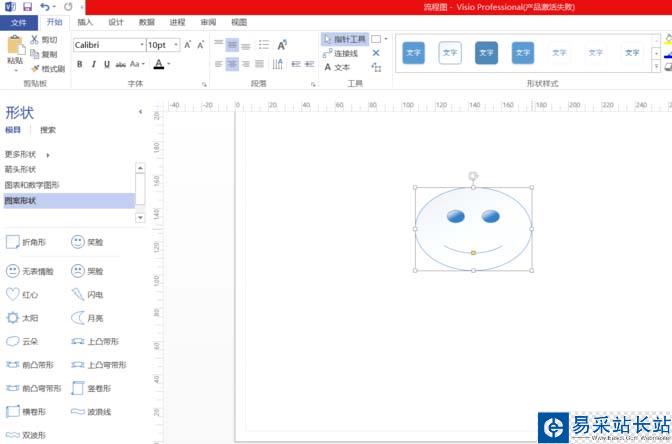Image resolution: width=672 pixels, height=444 pixels.
Task: Click the rotate text direction icon
Action: coord(278,64)
